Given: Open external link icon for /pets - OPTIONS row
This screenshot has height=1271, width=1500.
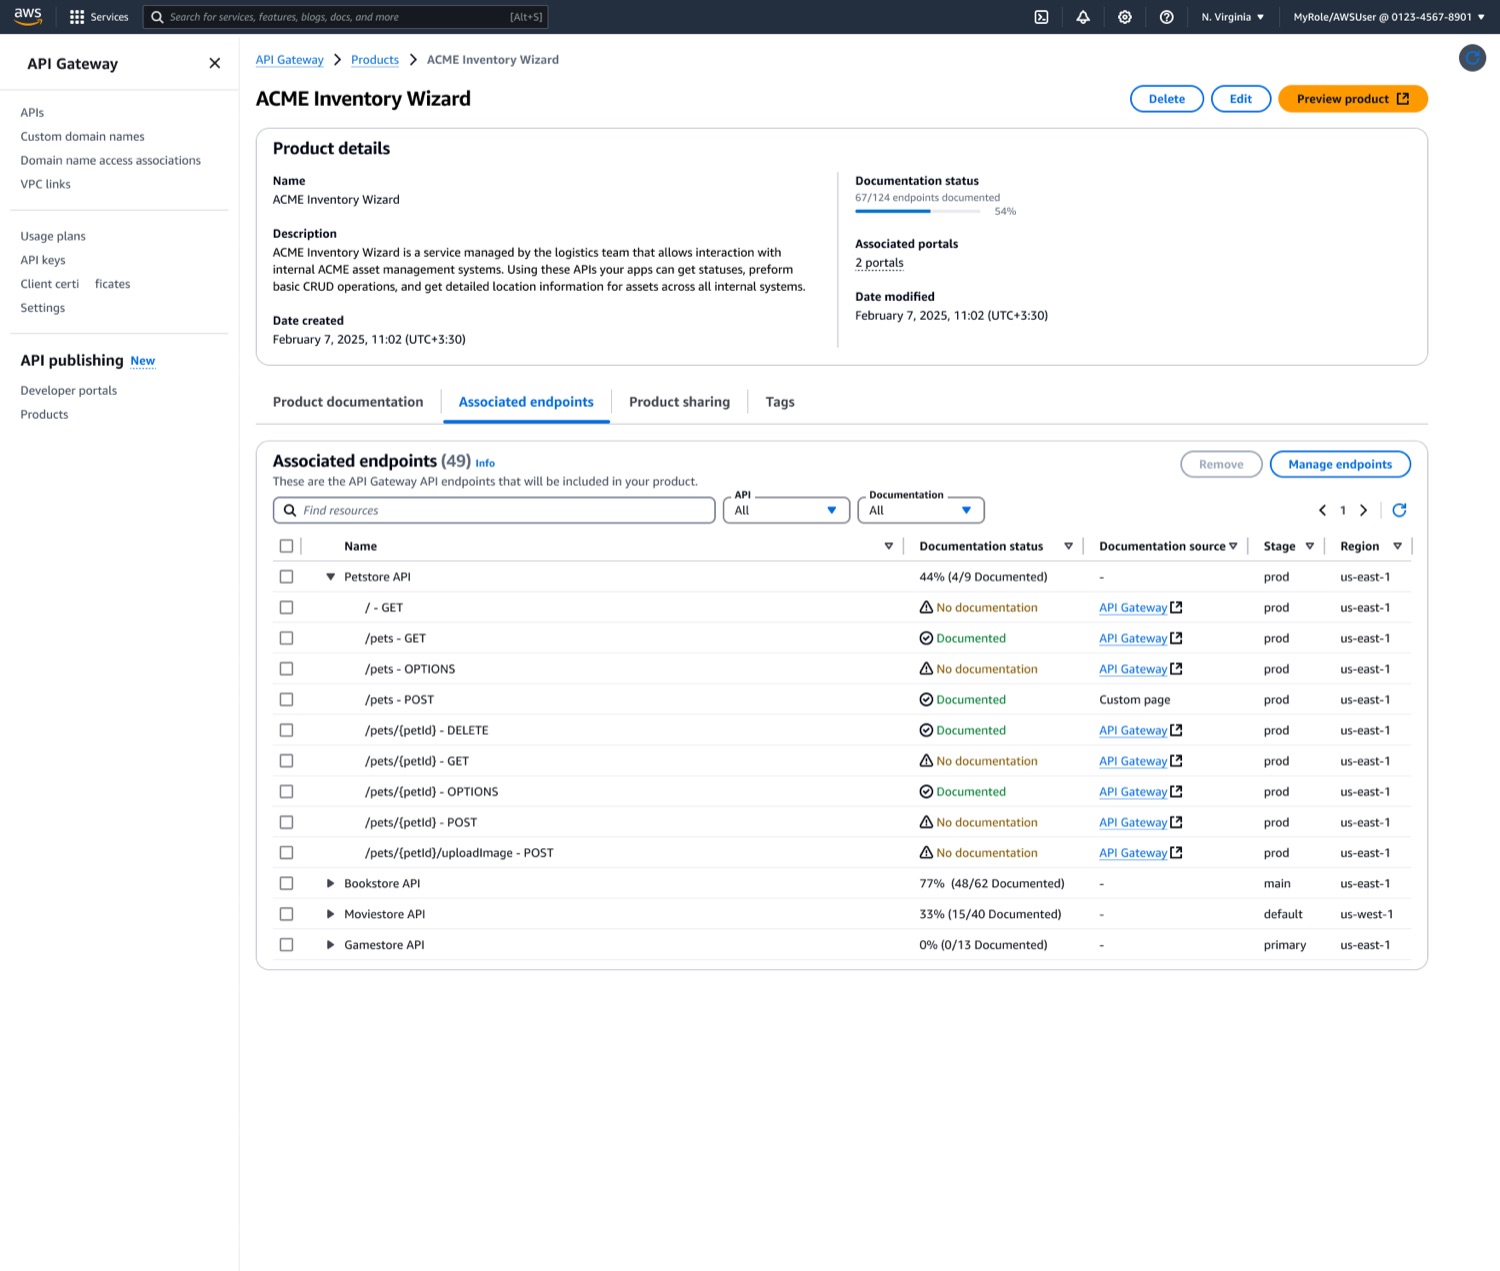Looking at the screenshot, I should click(x=1176, y=669).
